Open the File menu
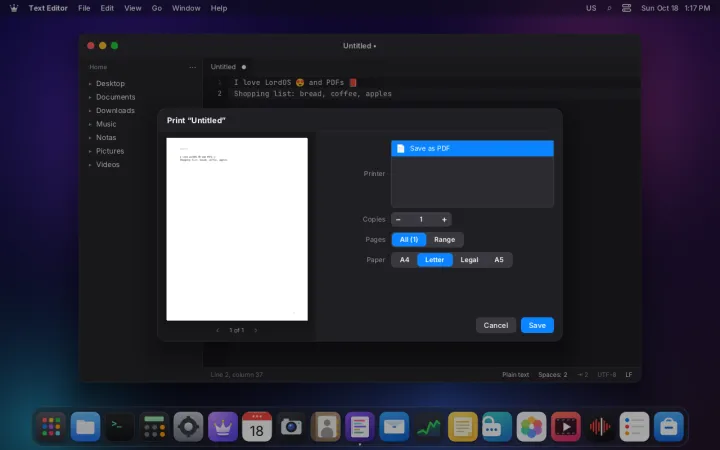 (x=84, y=8)
